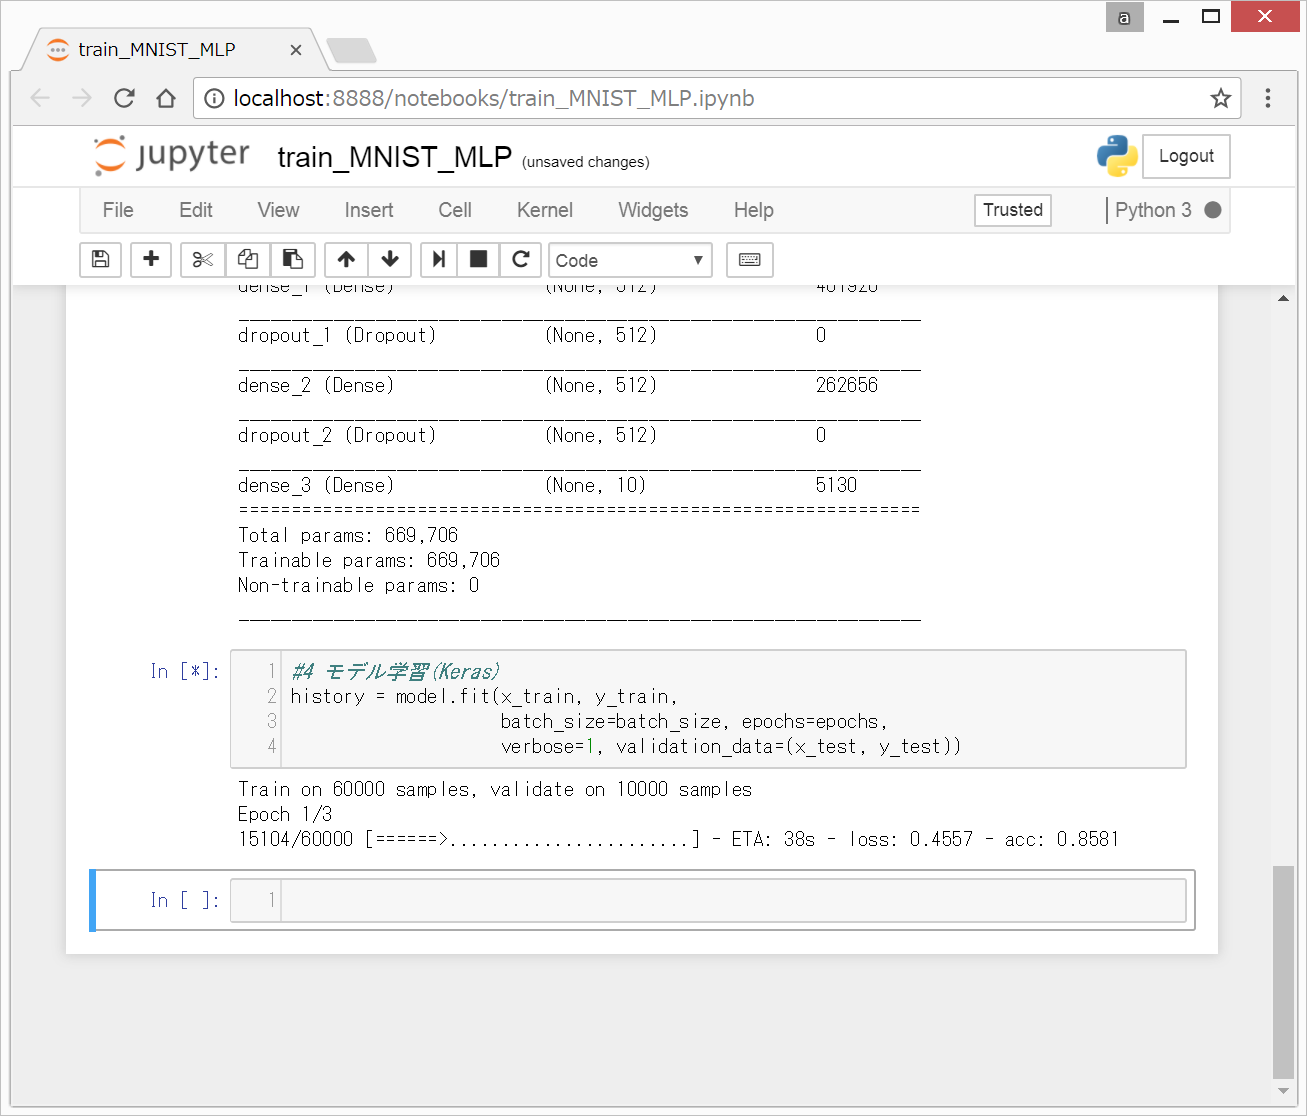Image resolution: width=1307 pixels, height=1116 pixels.
Task: Click the notebook title train_MNIST_MLP to rename
Action: (x=394, y=158)
